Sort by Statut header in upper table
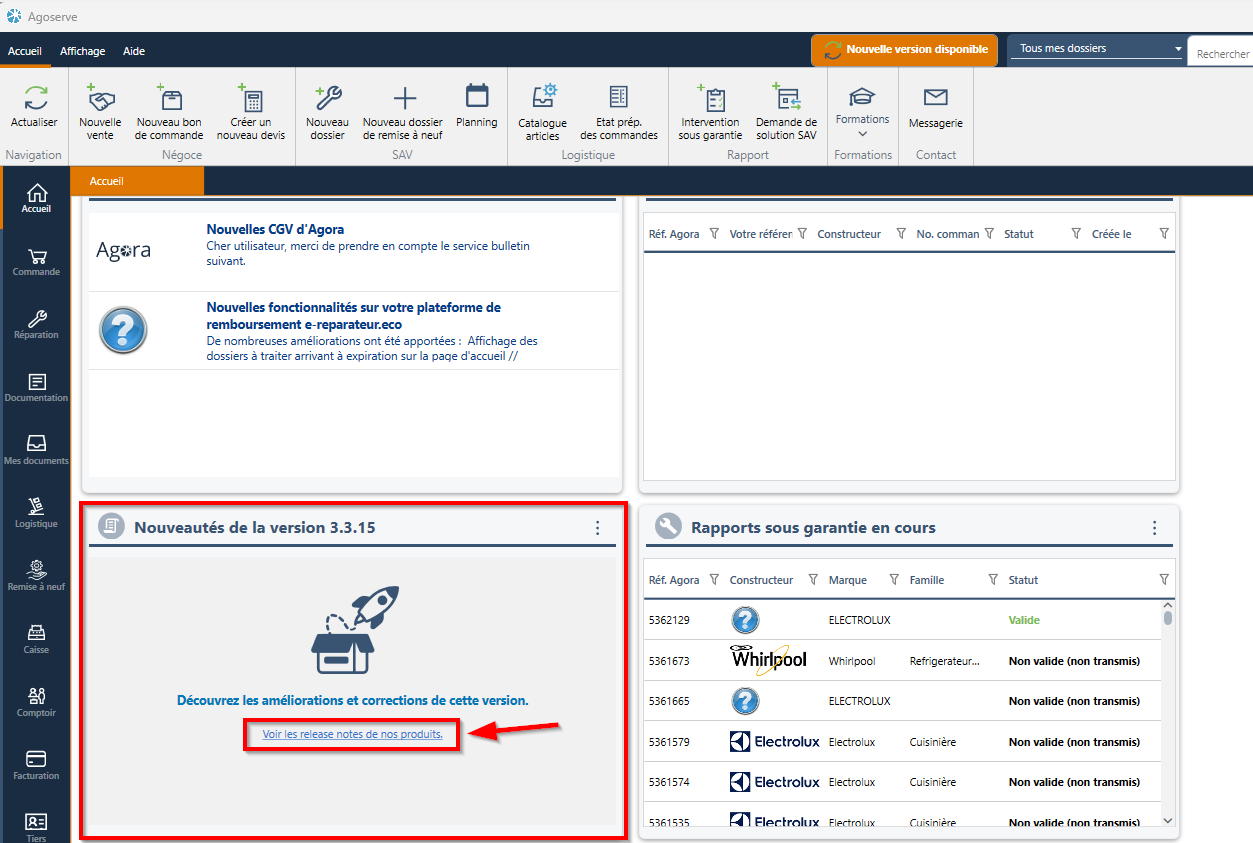 (x=1019, y=234)
